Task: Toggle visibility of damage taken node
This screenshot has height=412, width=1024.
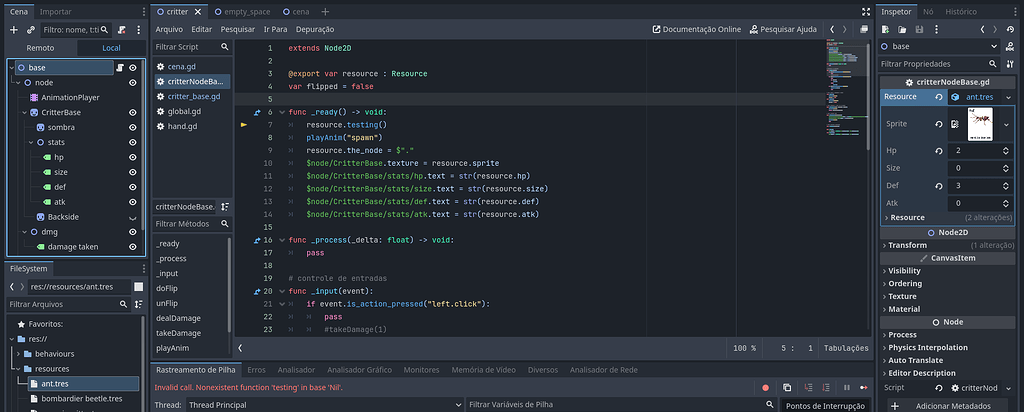Action: pos(133,247)
